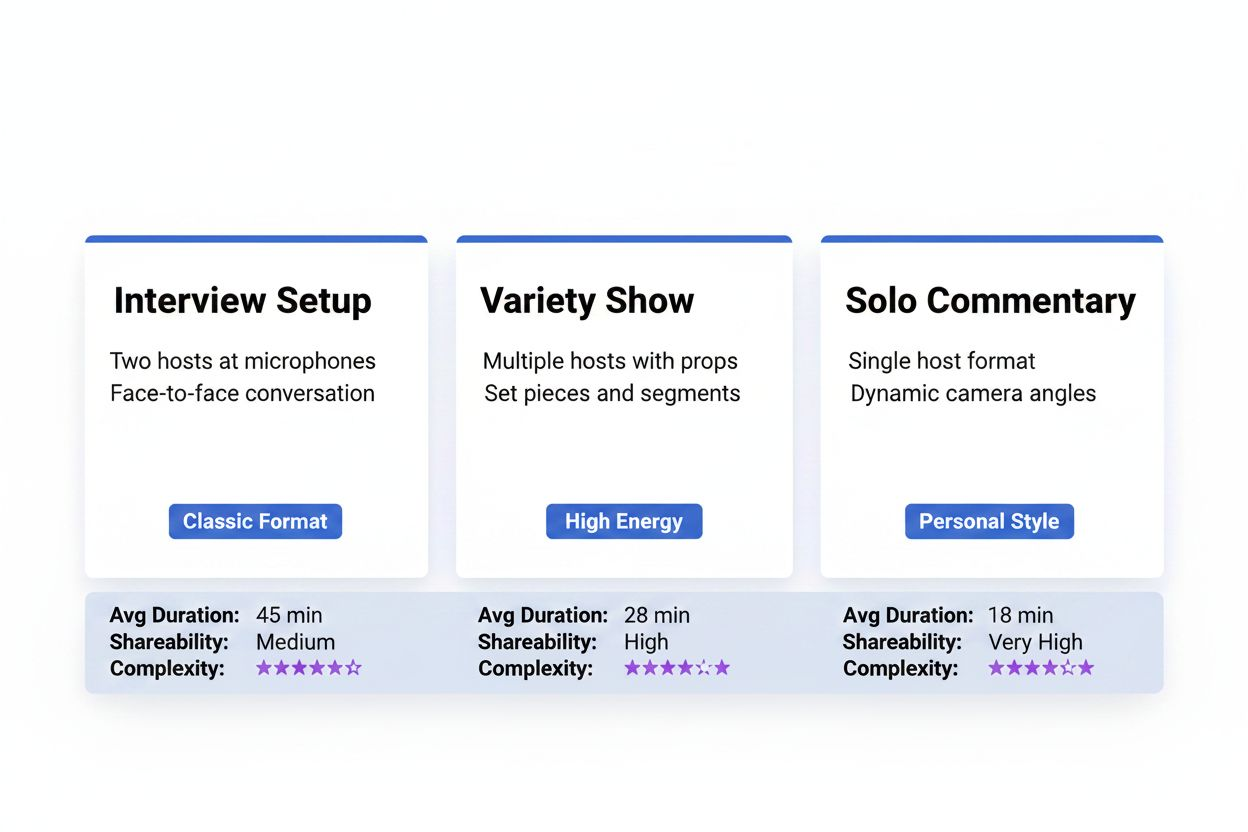
Task: Click the Personal Style badge
Action: click(x=989, y=521)
